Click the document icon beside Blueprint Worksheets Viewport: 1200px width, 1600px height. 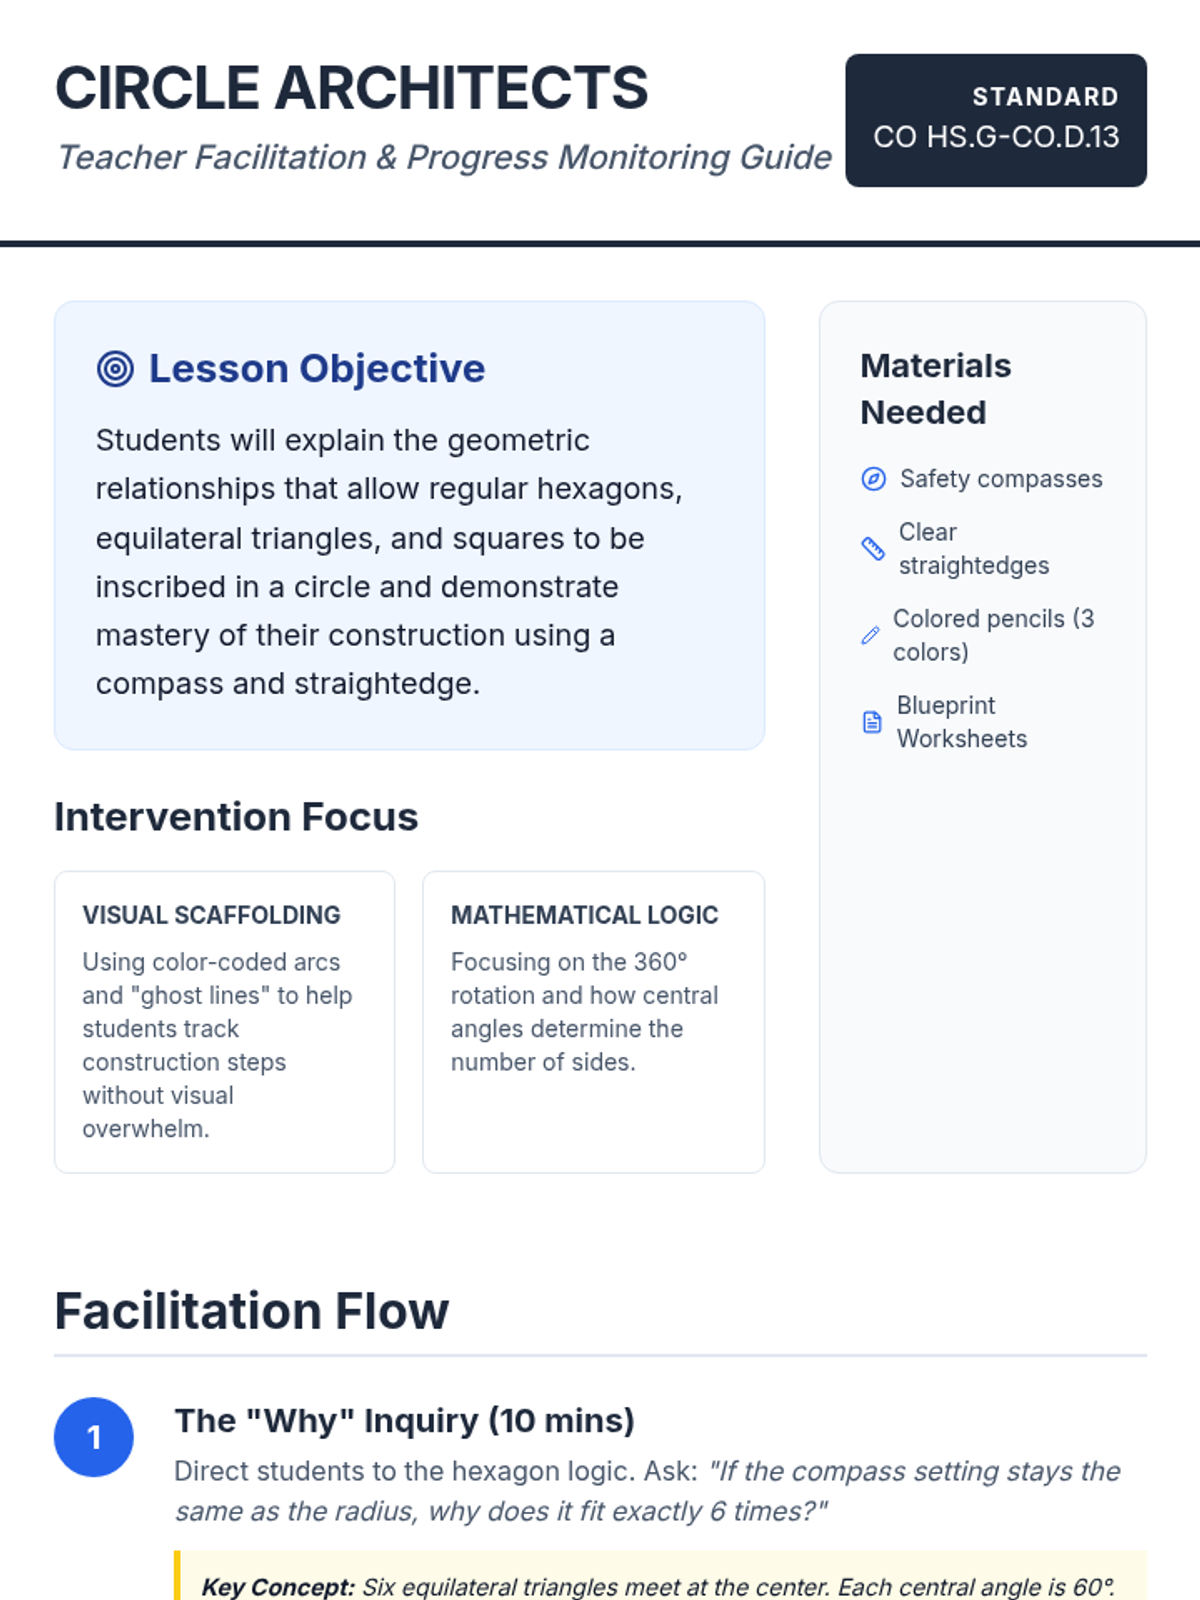tap(872, 722)
